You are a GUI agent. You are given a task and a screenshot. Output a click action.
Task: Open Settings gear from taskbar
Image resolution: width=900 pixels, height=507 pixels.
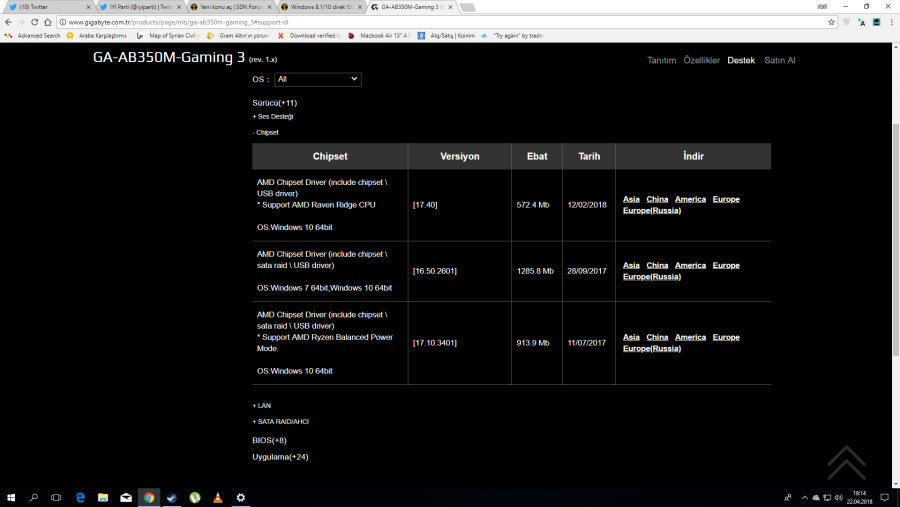[240, 497]
